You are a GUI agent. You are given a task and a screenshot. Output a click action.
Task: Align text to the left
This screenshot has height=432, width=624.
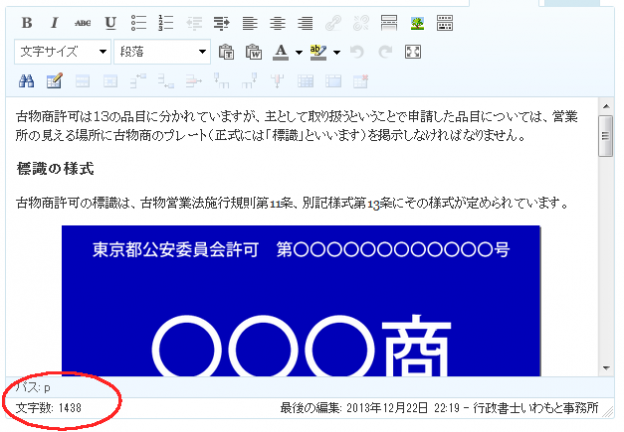tap(250, 23)
